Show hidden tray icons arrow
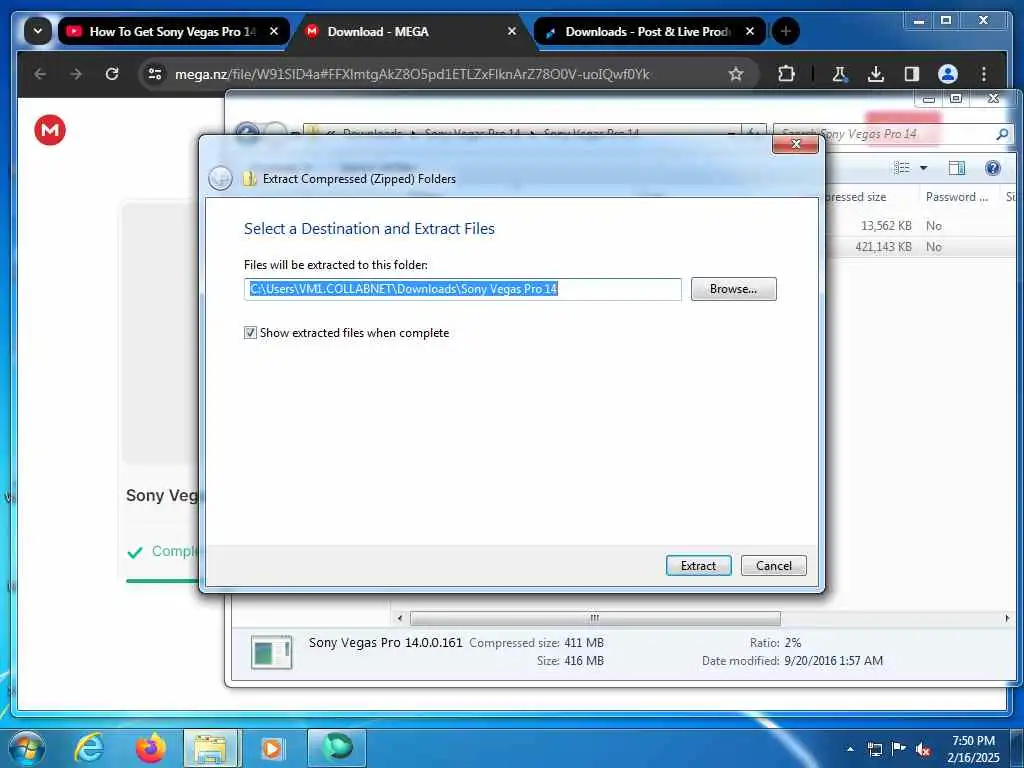The height and width of the screenshot is (768, 1024). pos(850,749)
